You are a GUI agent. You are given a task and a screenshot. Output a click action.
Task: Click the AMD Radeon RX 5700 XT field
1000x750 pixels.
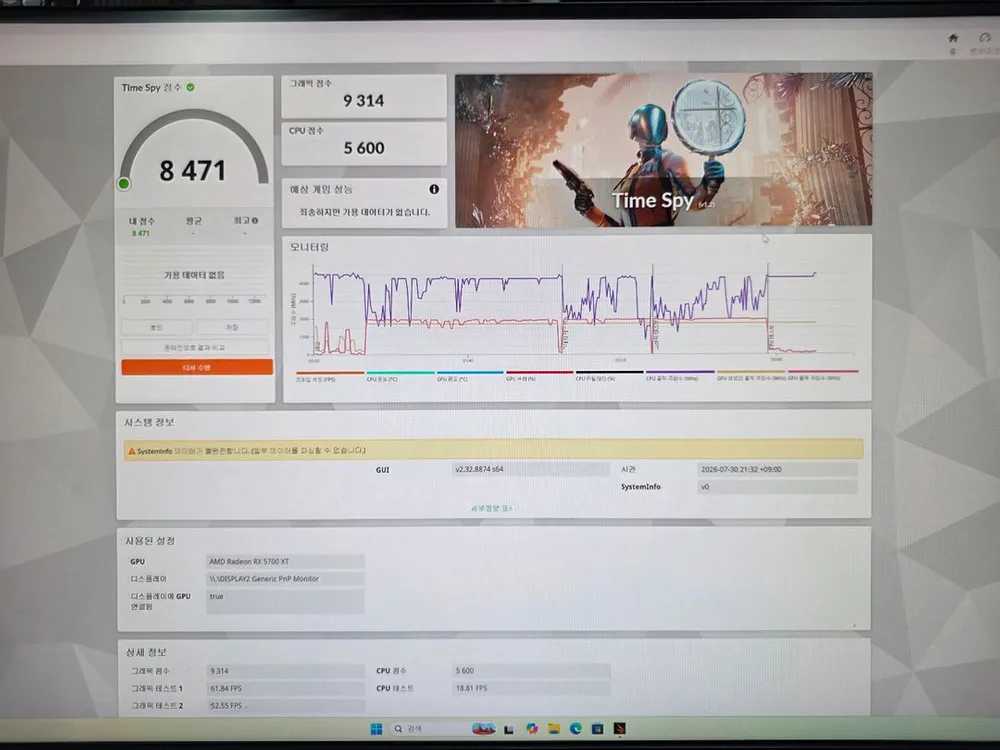[x=285, y=561]
